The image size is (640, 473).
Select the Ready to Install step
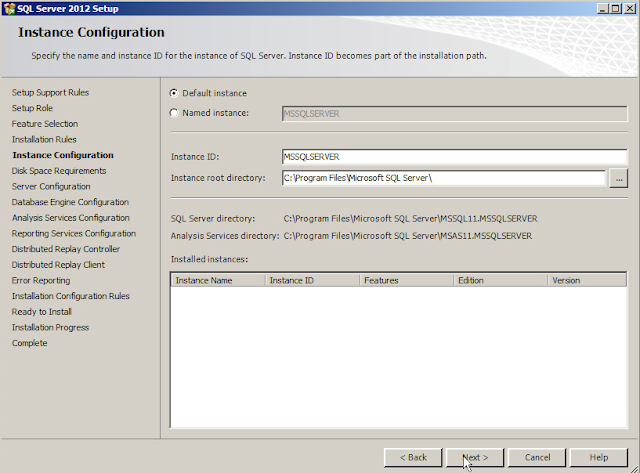pos(42,312)
